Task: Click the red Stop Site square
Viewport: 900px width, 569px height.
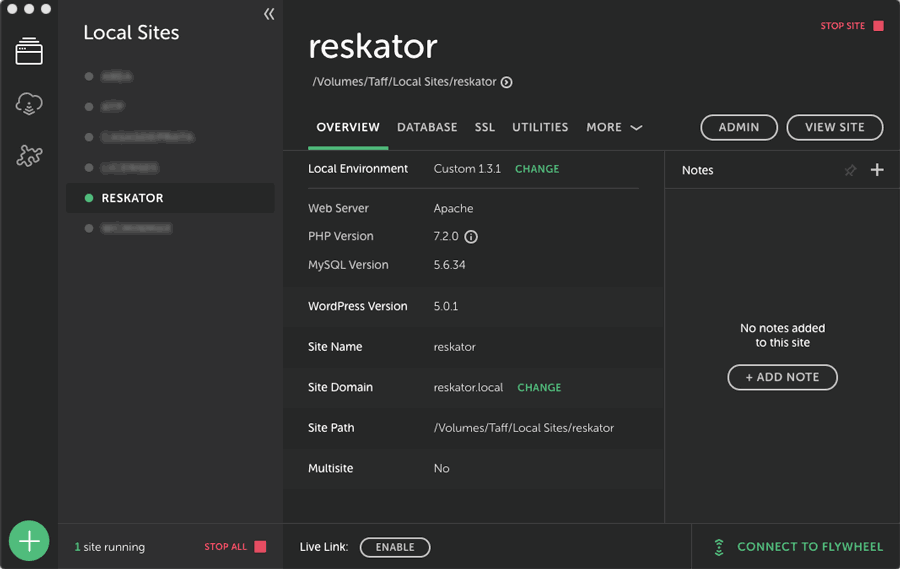Action: click(878, 26)
